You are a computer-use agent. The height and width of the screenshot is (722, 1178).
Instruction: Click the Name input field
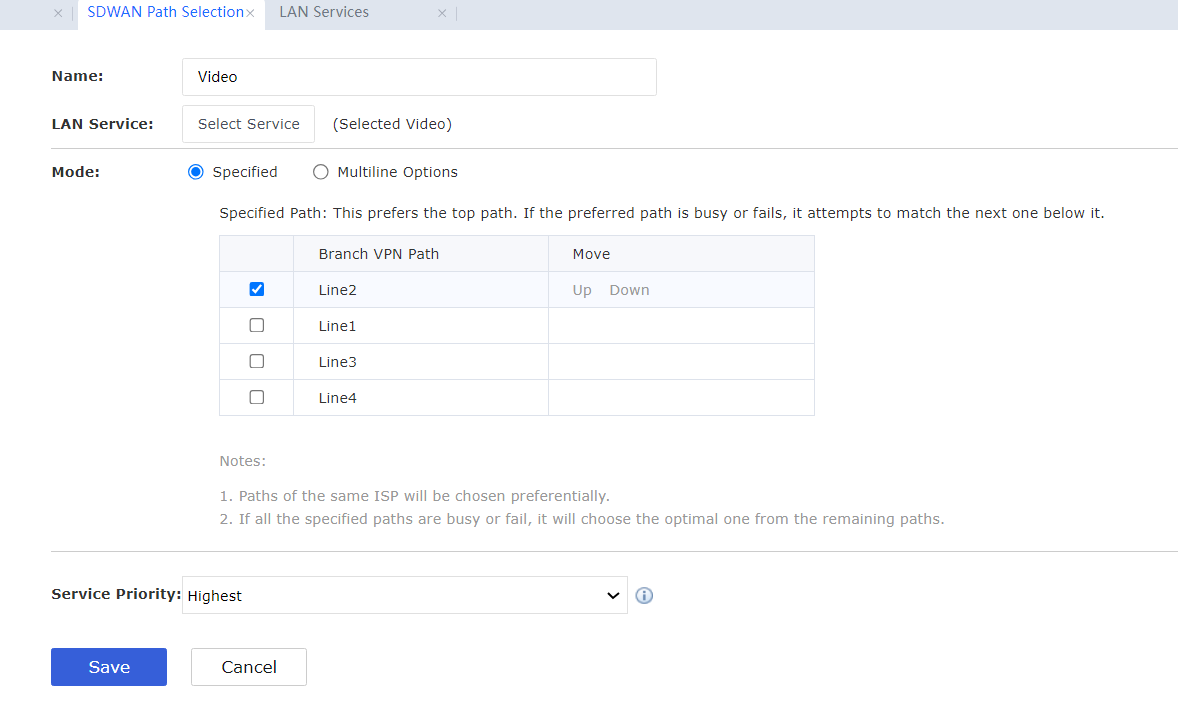pos(419,77)
